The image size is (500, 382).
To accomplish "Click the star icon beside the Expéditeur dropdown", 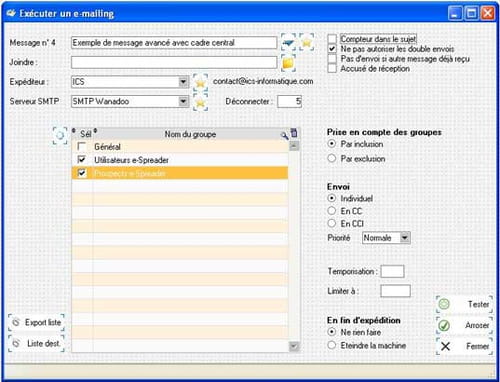I will pos(200,82).
